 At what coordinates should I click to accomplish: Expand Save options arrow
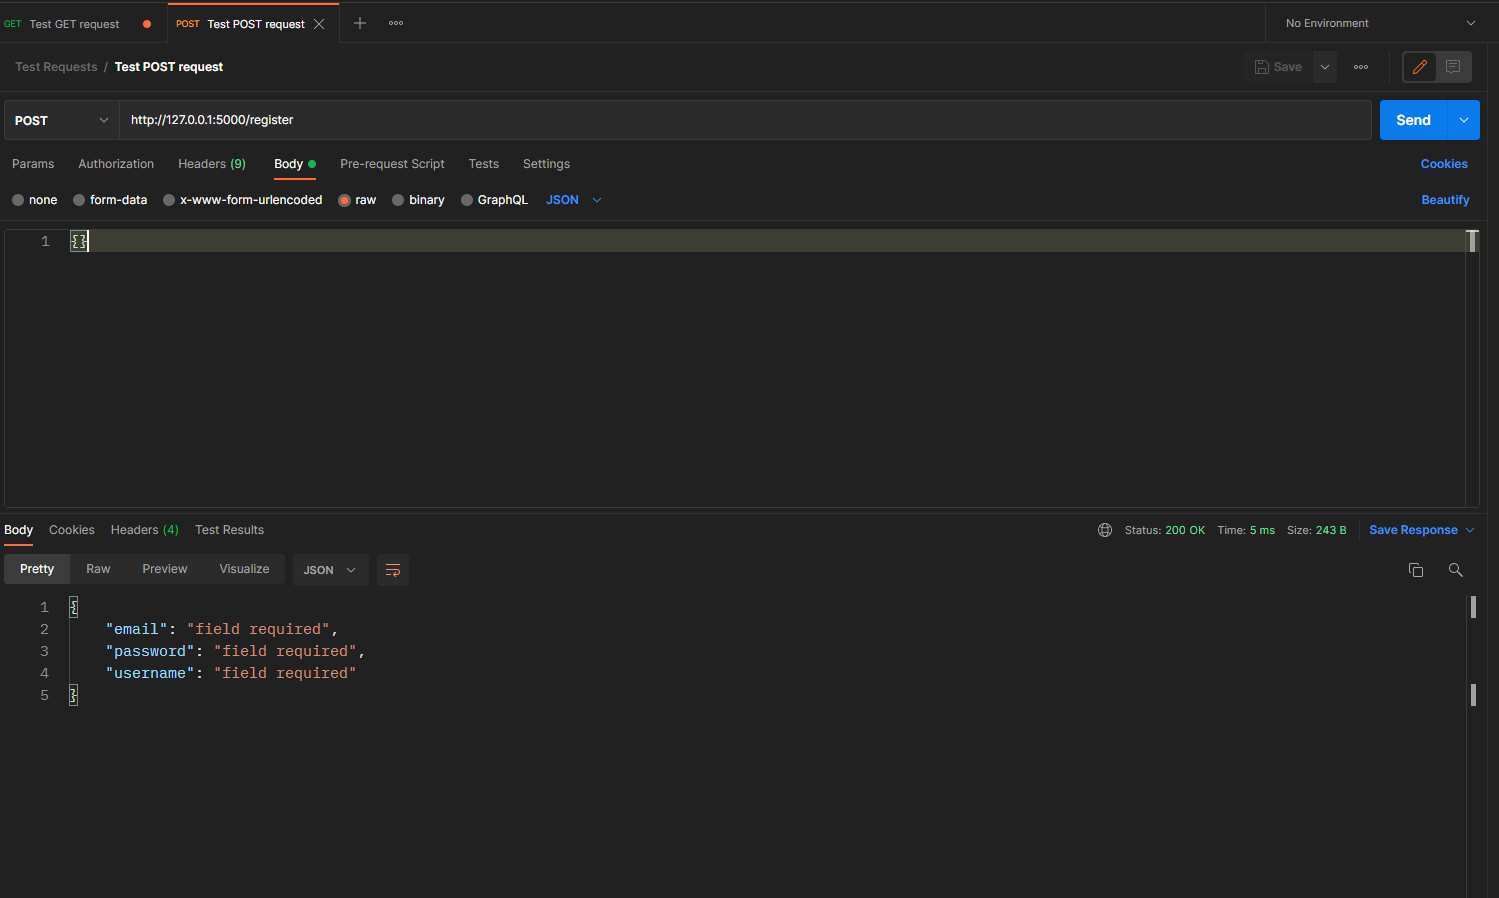pos(1325,67)
